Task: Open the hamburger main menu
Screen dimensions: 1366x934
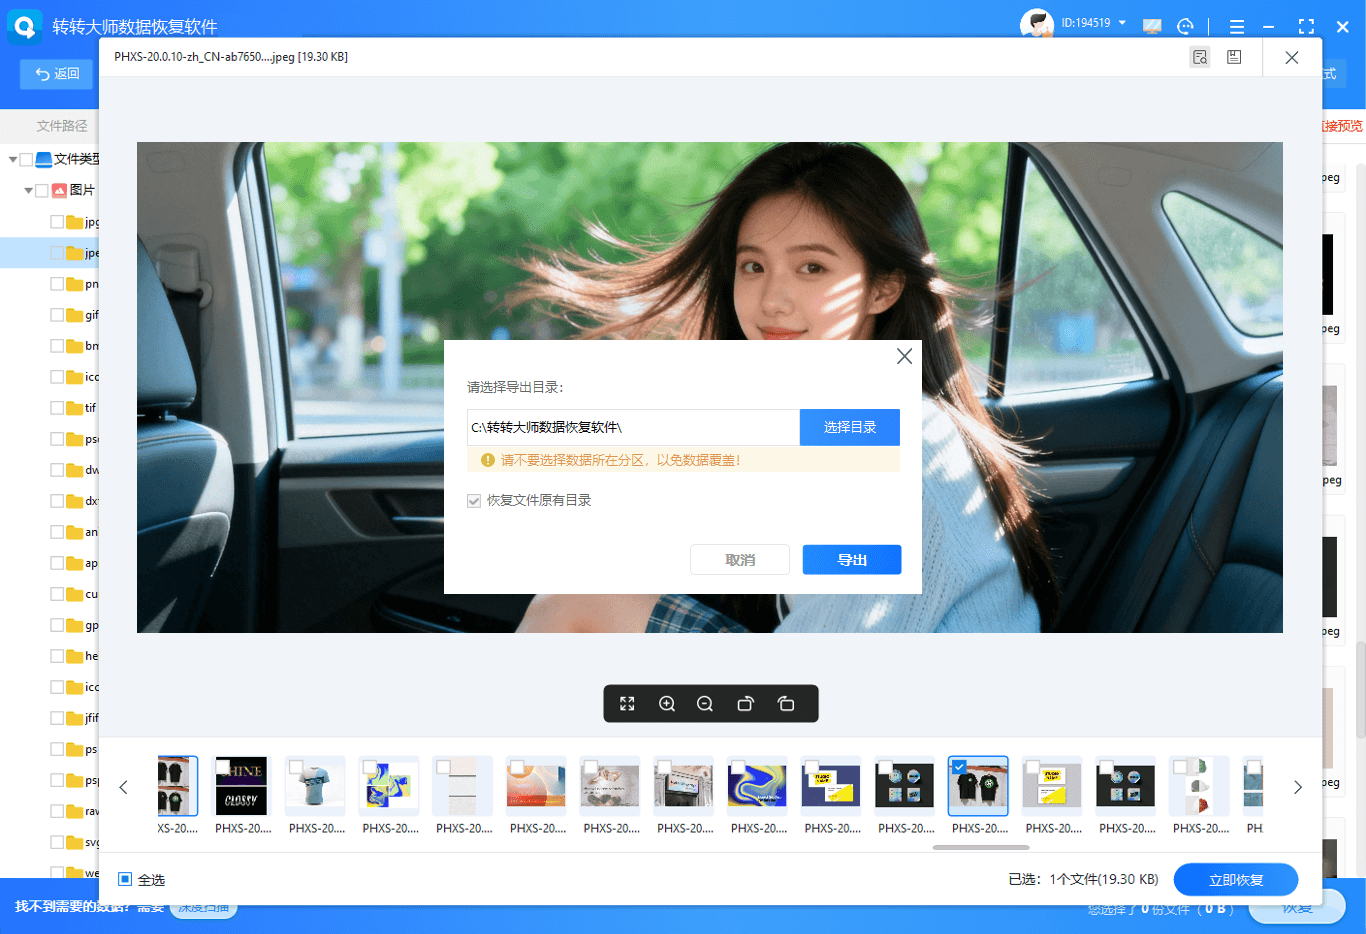Action: pyautogui.click(x=1237, y=27)
